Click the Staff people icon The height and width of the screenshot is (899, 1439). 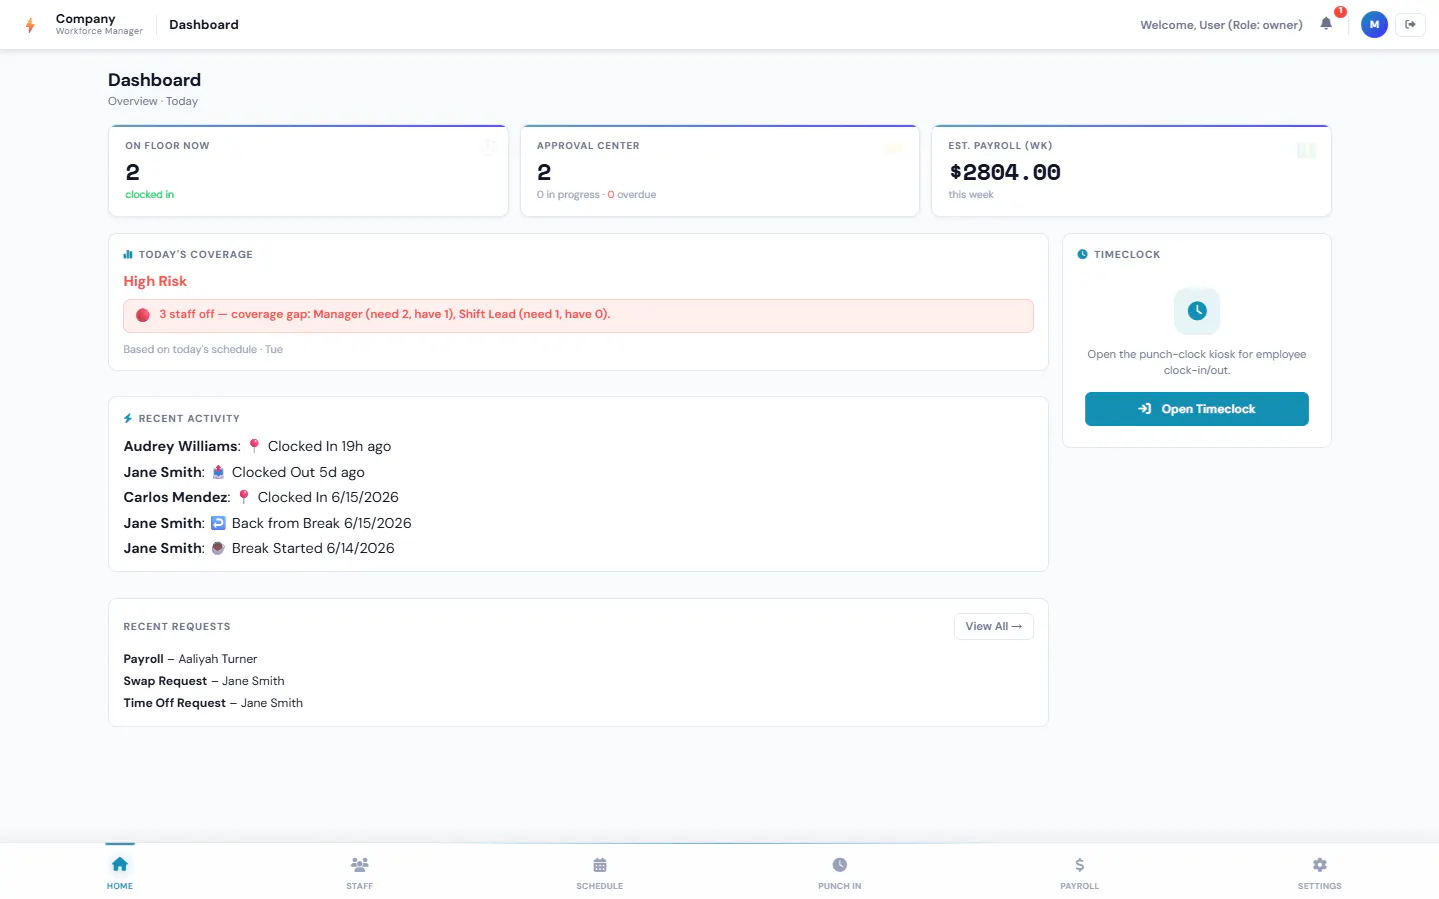360,864
